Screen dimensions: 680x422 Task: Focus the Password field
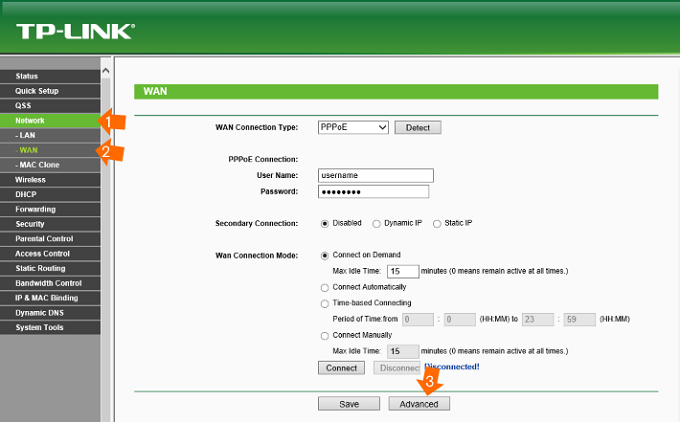373,191
